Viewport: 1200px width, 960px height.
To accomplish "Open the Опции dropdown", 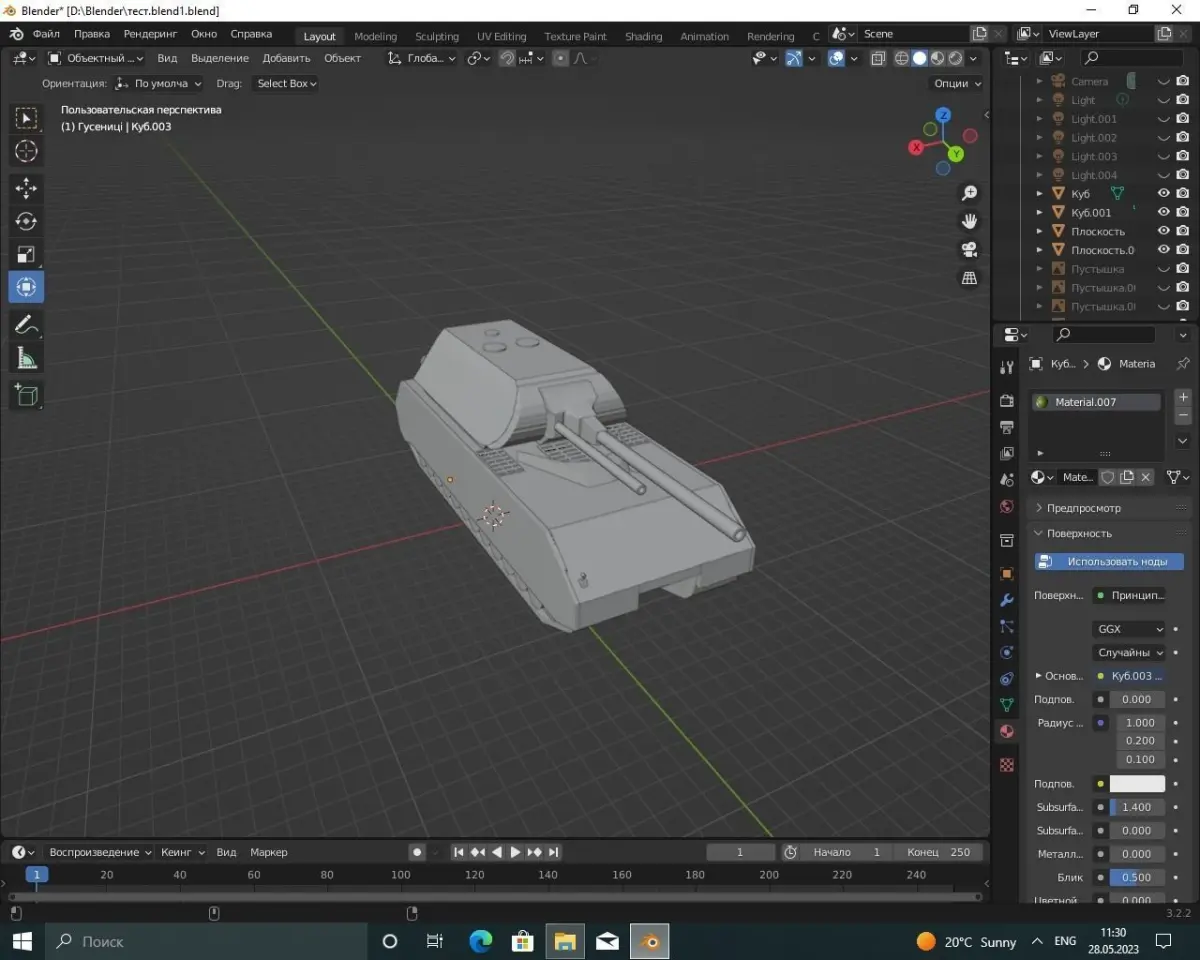I will coord(957,83).
